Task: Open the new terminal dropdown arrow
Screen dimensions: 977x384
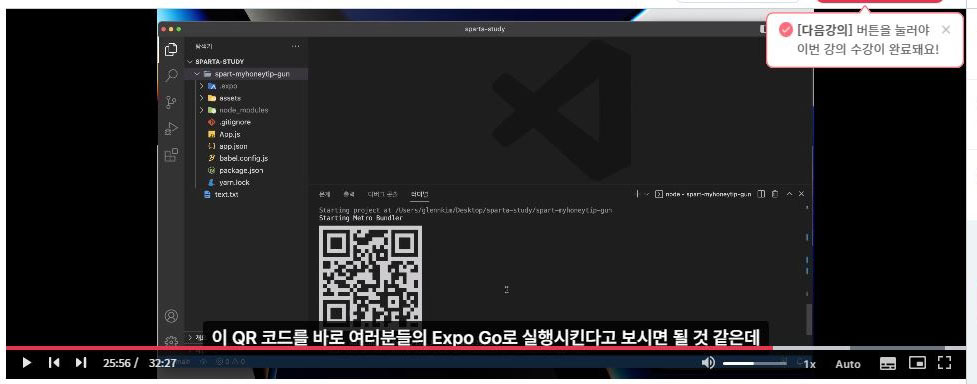Action: tap(646, 194)
